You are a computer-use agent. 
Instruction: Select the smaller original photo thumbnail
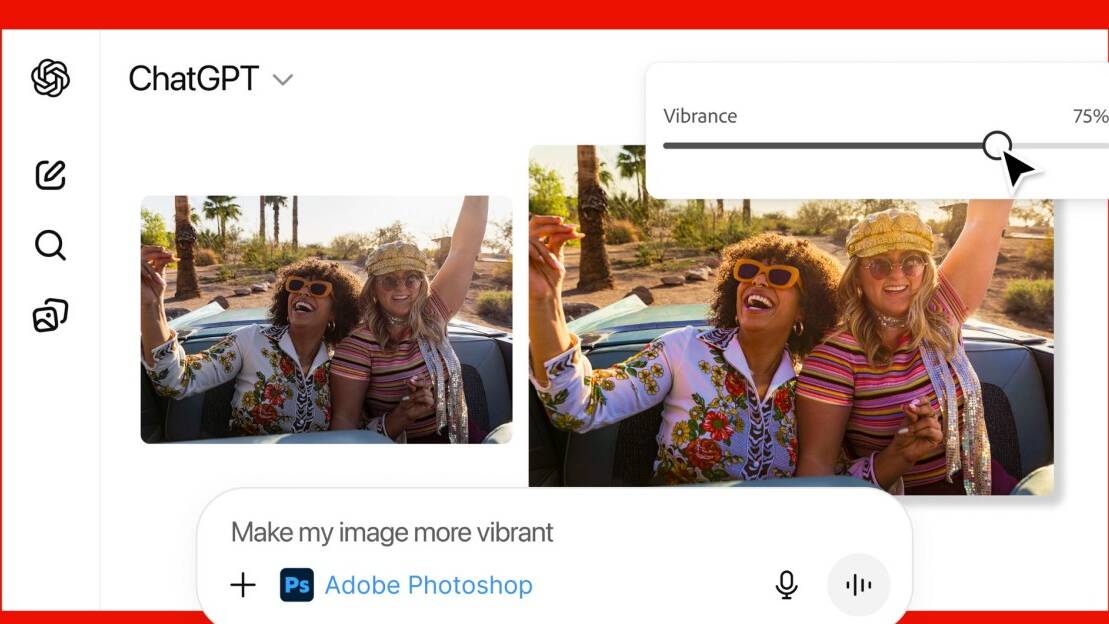[x=326, y=319]
